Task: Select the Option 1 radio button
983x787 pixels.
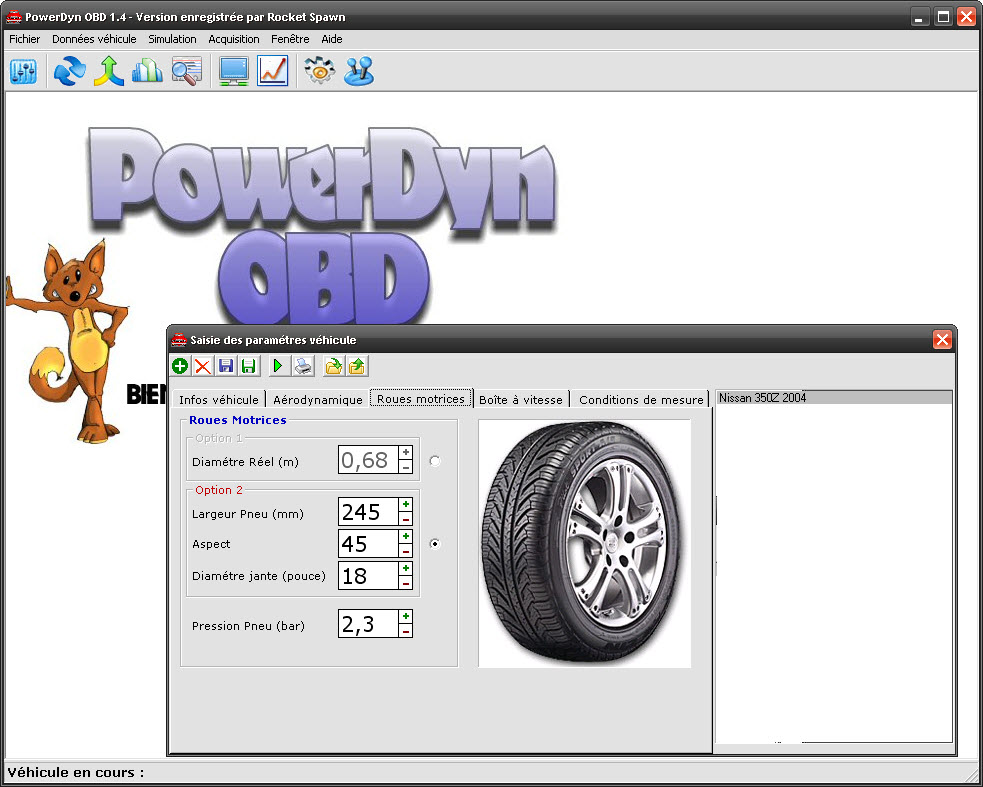Action: tap(434, 461)
